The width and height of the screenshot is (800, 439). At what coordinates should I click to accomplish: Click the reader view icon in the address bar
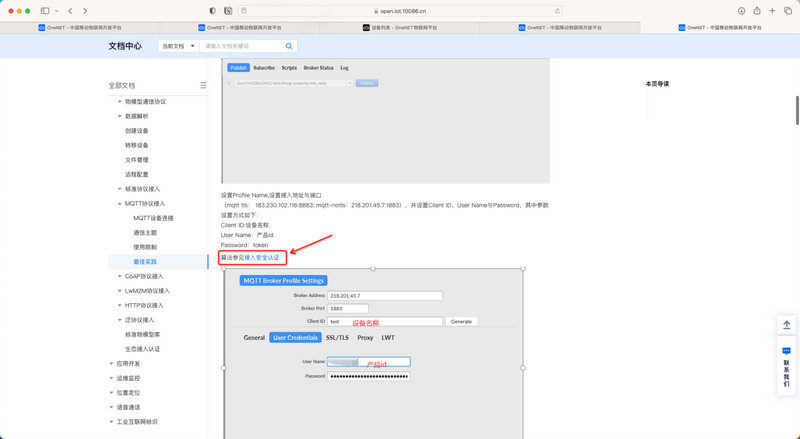tap(244, 11)
